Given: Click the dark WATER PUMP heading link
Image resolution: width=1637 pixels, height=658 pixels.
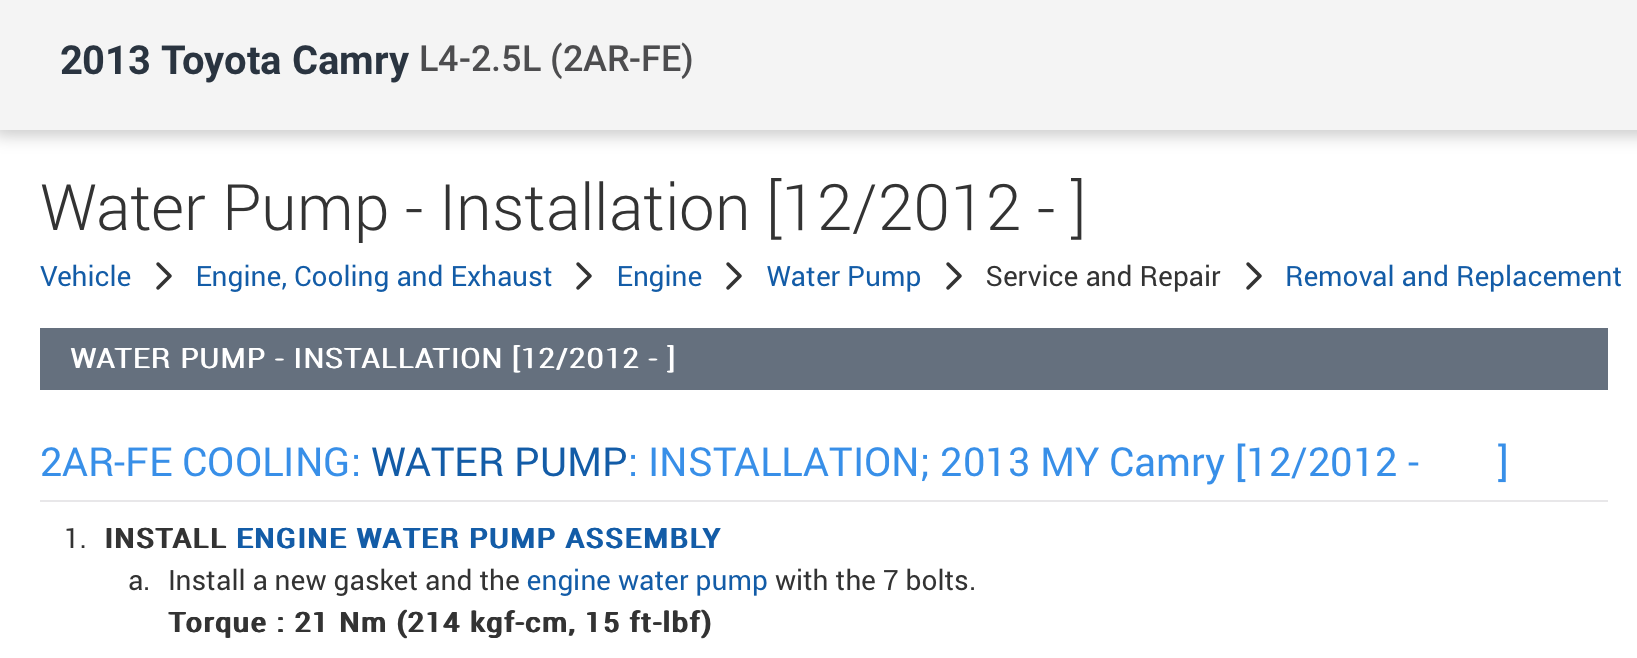Looking at the screenshot, I should (x=500, y=462).
